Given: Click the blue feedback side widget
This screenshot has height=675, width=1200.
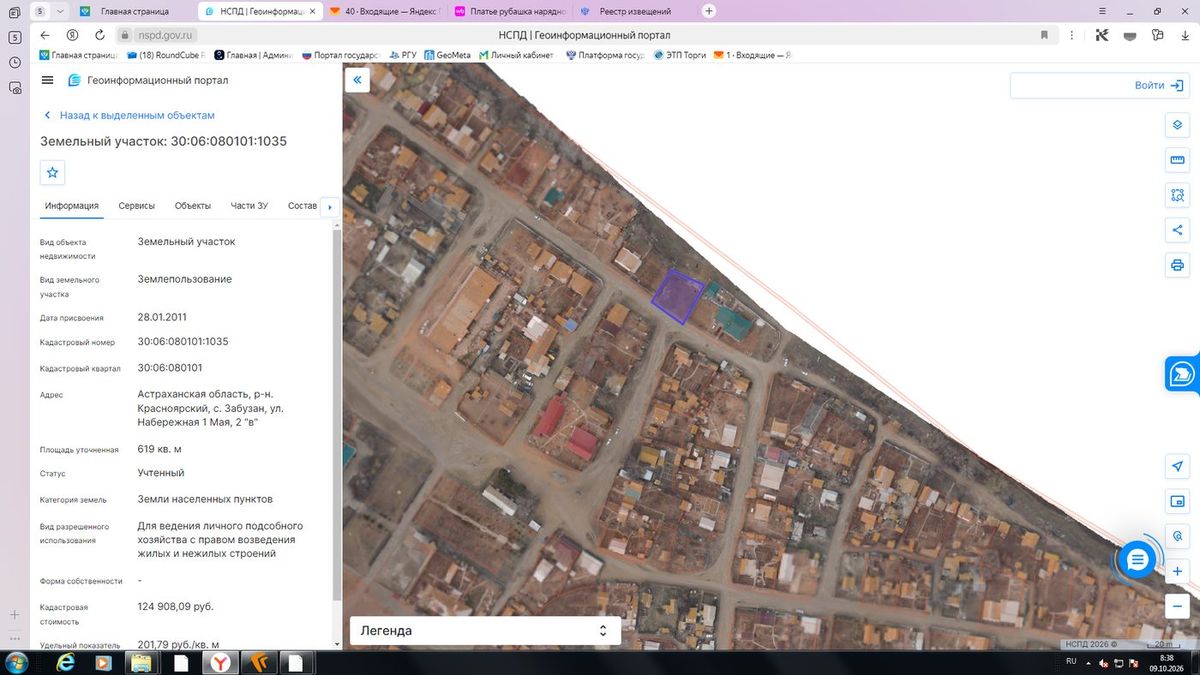Looking at the screenshot, I should [1183, 373].
